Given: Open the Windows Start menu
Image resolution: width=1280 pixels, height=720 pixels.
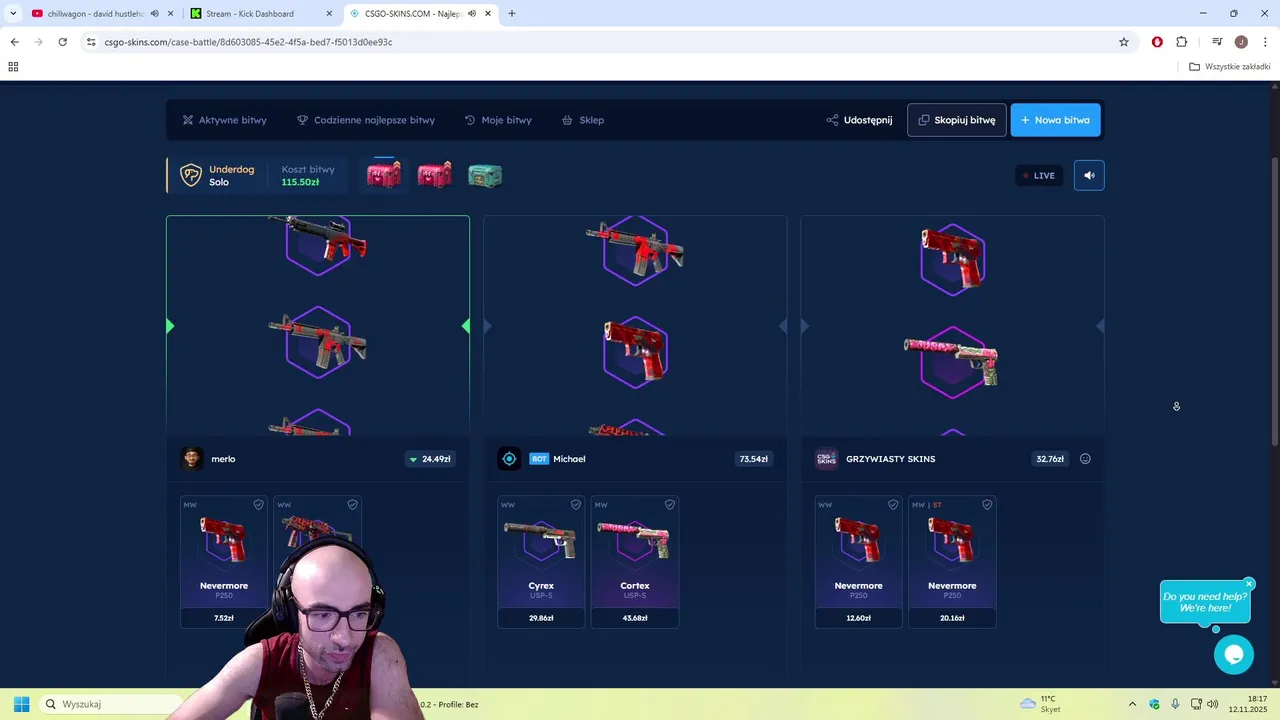Looking at the screenshot, I should 21,704.
